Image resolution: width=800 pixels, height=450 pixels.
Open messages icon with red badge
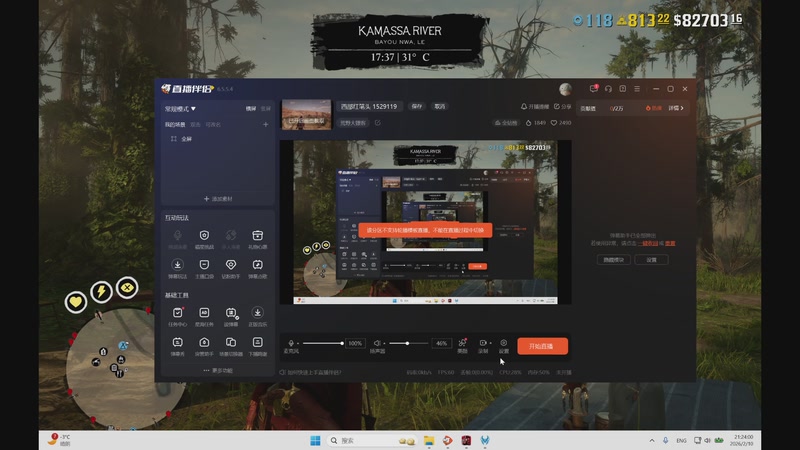[593, 89]
